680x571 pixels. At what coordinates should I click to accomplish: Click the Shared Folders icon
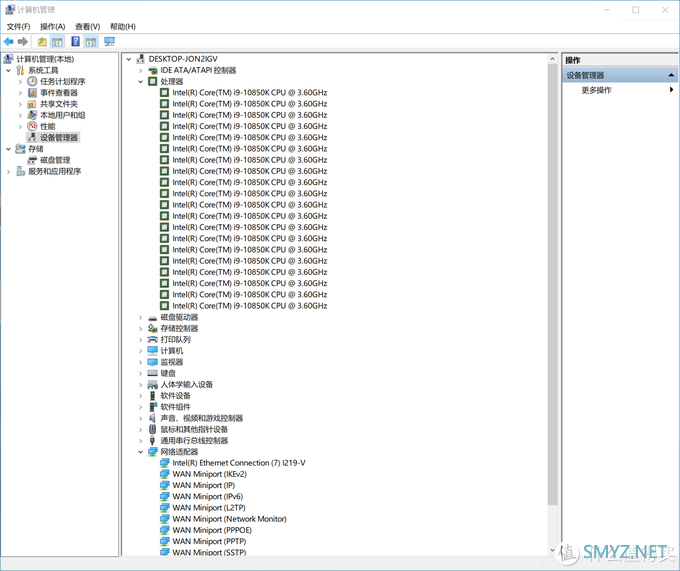(x=32, y=104)
